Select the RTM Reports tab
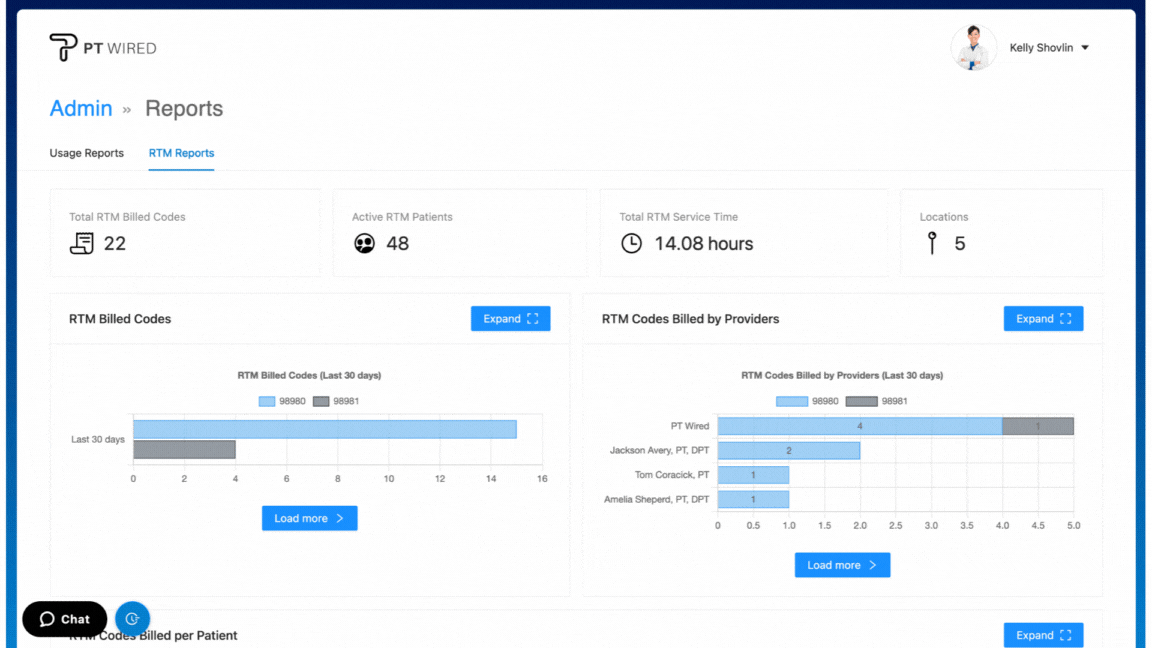The width and height of the screenshot is (1152, 648). (181, 153)
